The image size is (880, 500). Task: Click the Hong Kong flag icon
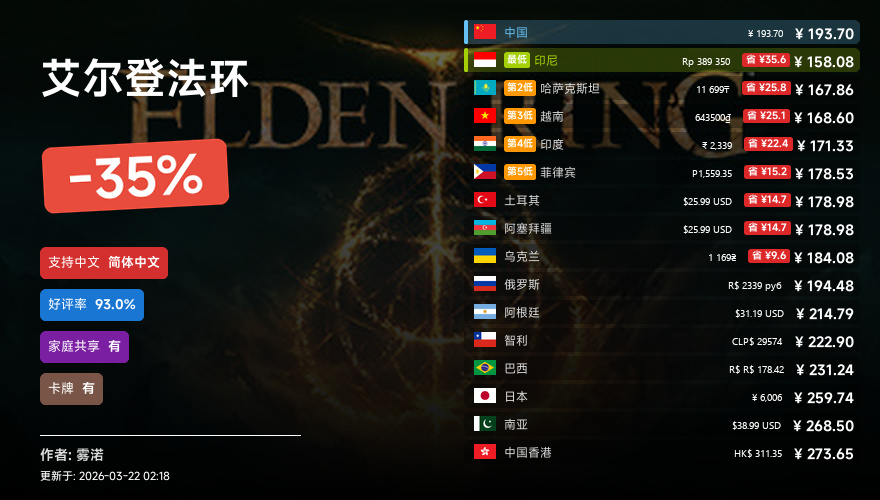click(x=484, y=452)
